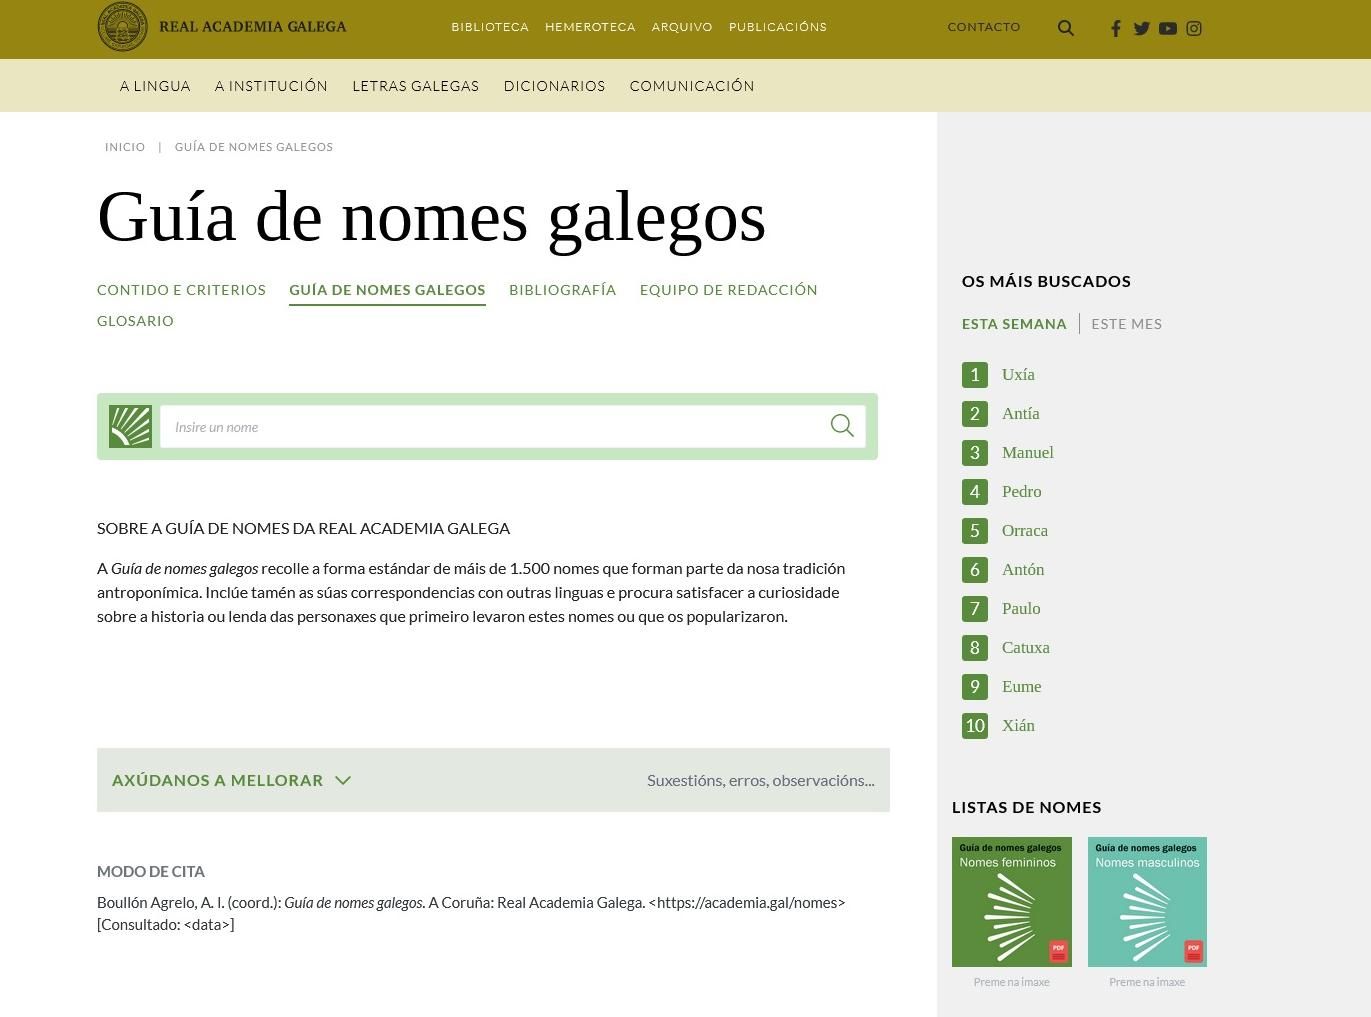
Task: Open the name Eume
Action: pyautogui.click(x=1022, y=687)
